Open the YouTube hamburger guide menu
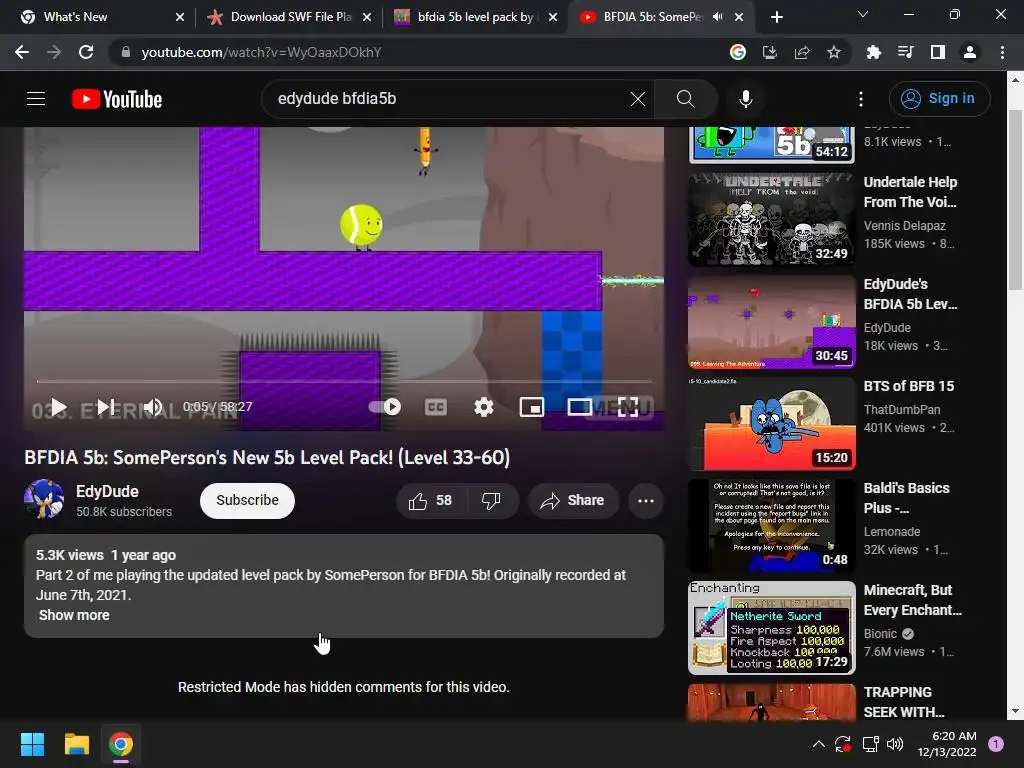This screenshot has height=768, width=1024. click(36, 99)
